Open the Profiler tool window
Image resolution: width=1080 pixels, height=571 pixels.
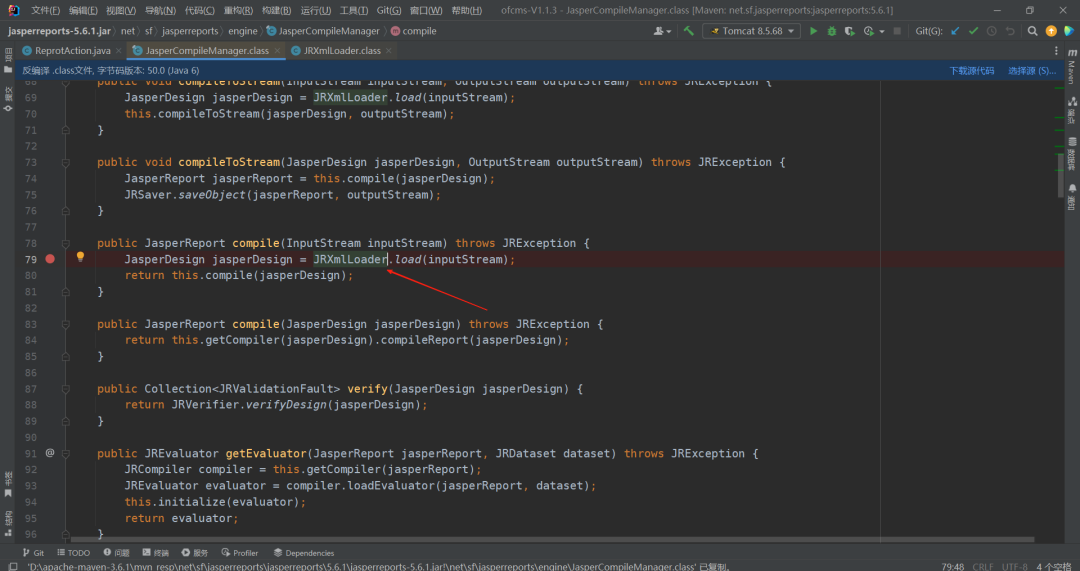coord(240,552)
